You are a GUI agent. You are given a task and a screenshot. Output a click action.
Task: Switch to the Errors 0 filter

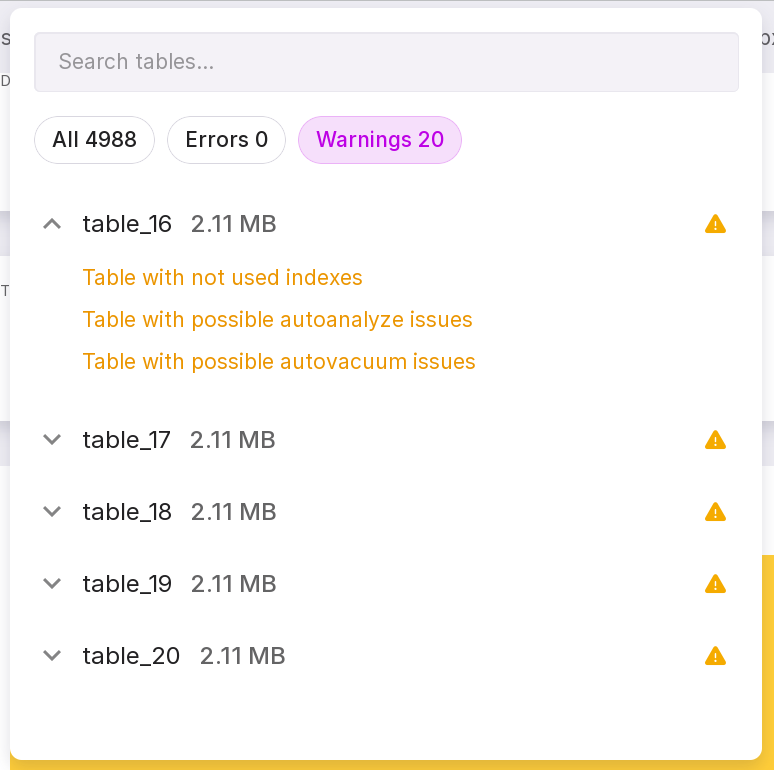[226, 140]
